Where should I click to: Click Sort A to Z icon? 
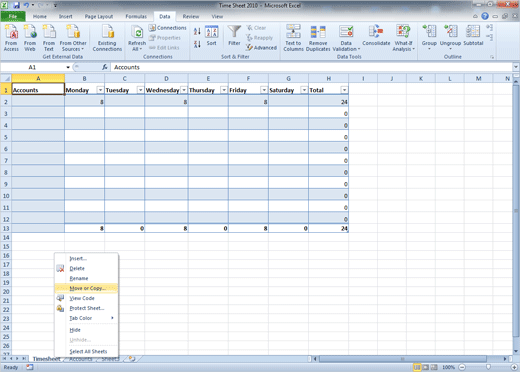(197, 31)
